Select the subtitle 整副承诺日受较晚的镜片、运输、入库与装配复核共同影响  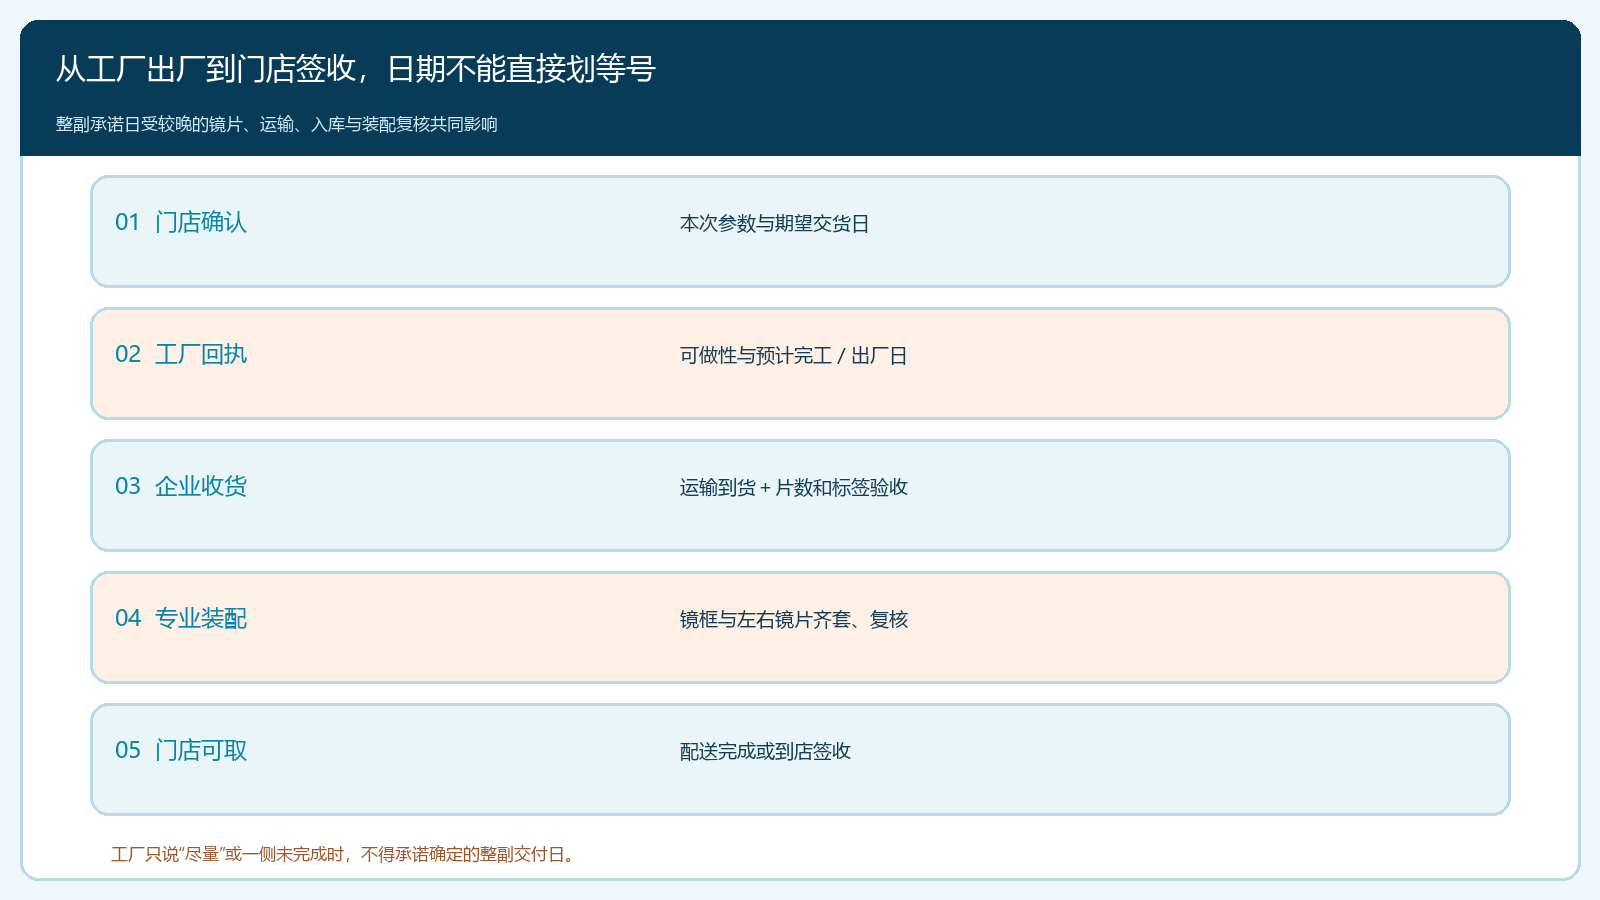tap(277, 124)
